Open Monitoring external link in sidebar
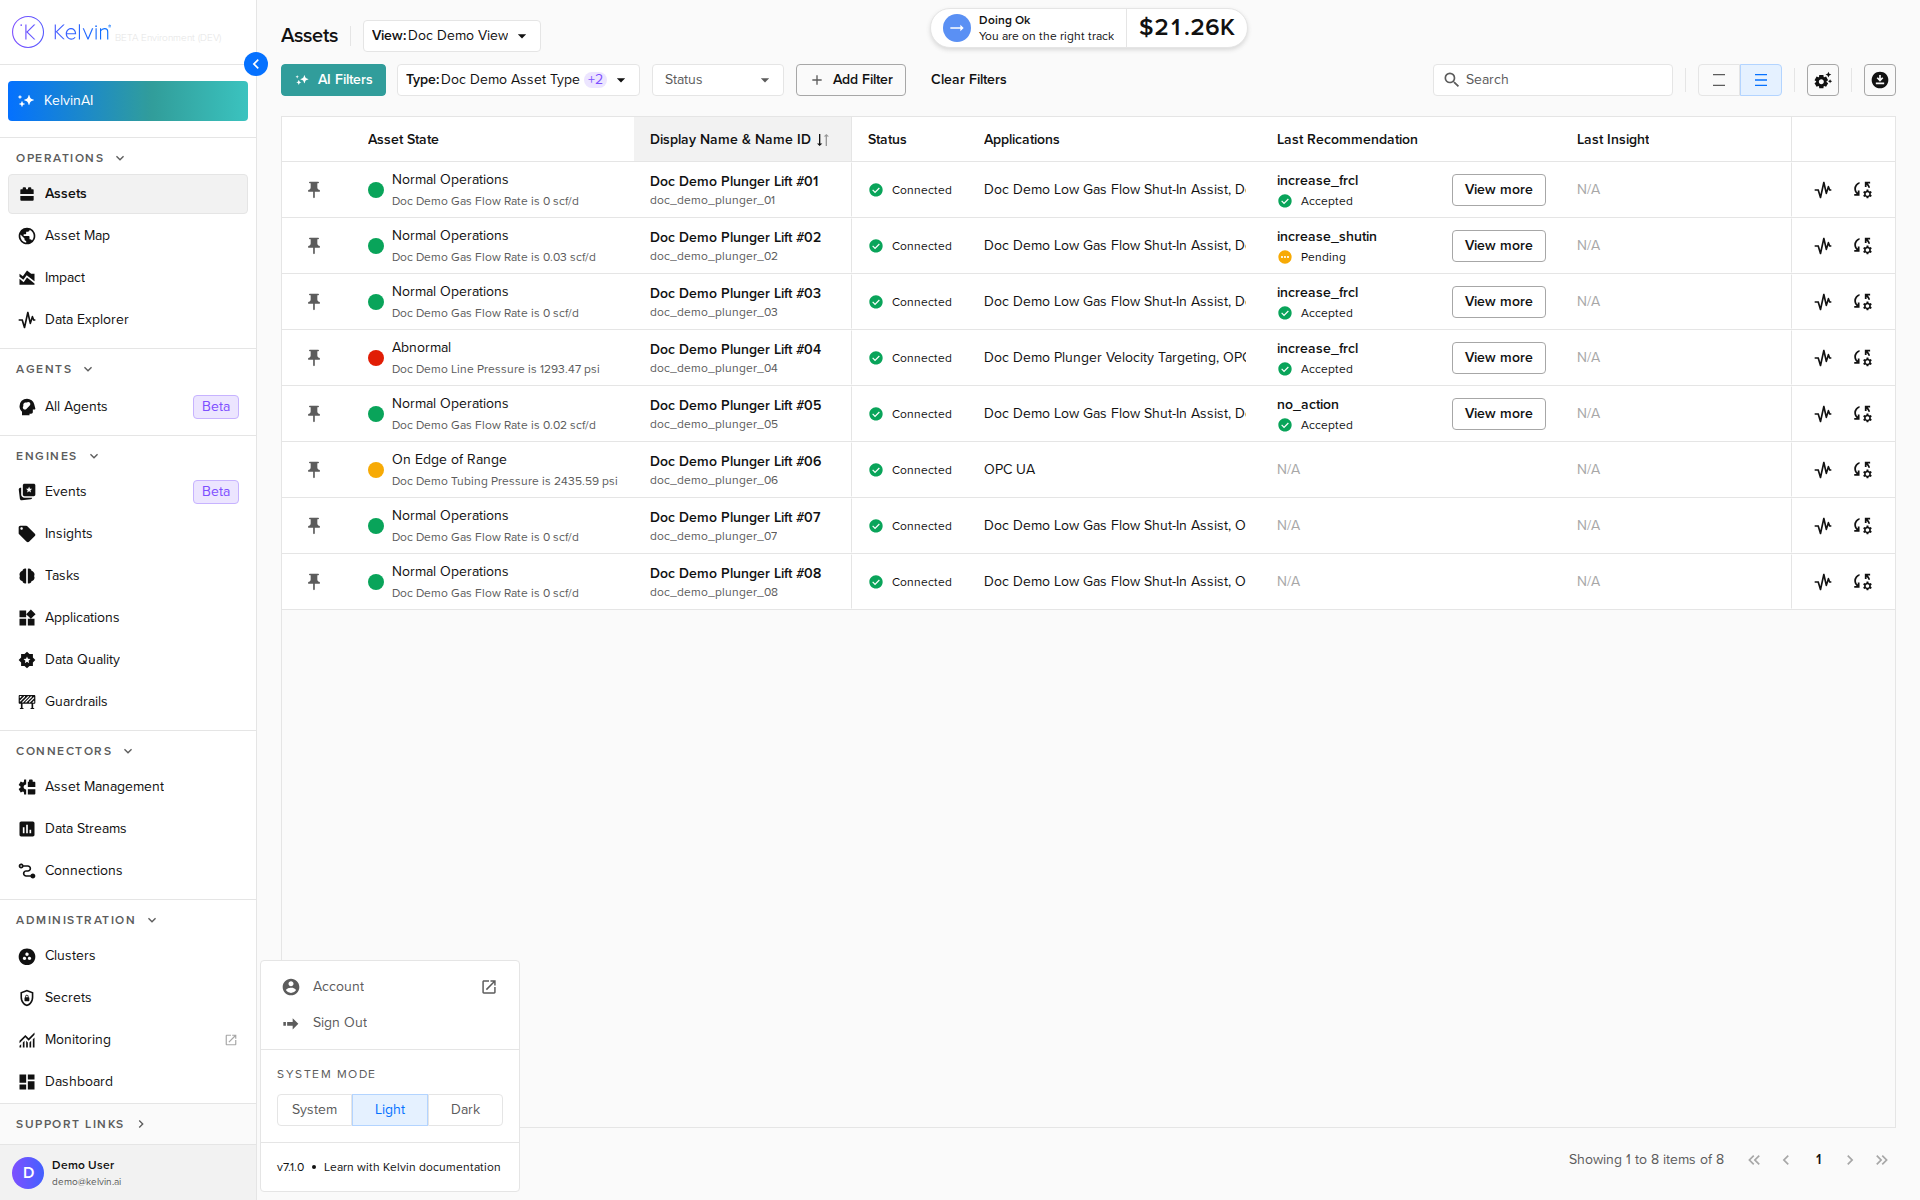 click(128, 1040)
